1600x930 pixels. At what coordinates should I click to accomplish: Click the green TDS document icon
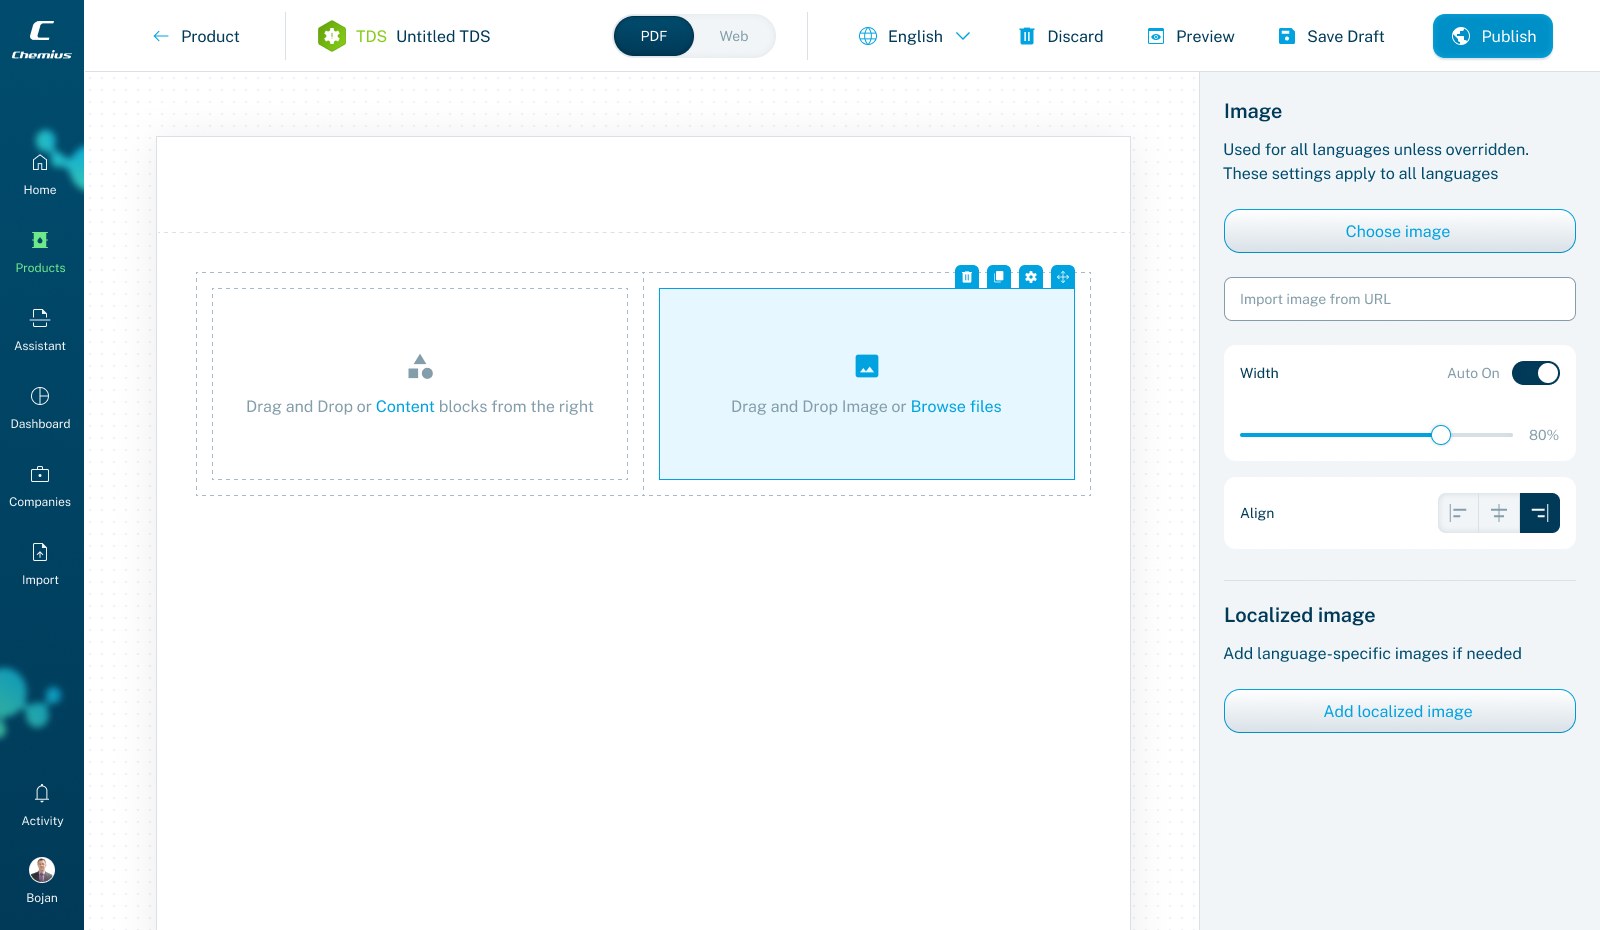332,36
